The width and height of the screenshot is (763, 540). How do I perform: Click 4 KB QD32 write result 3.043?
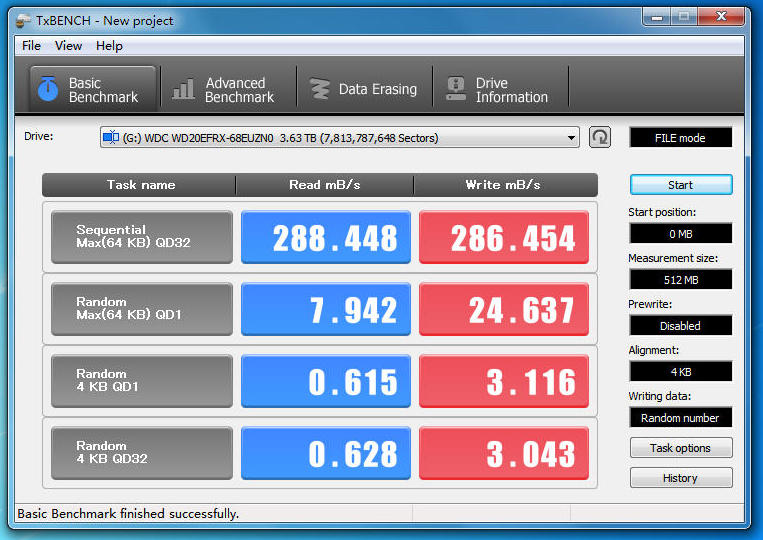click(x=504, y=453)
